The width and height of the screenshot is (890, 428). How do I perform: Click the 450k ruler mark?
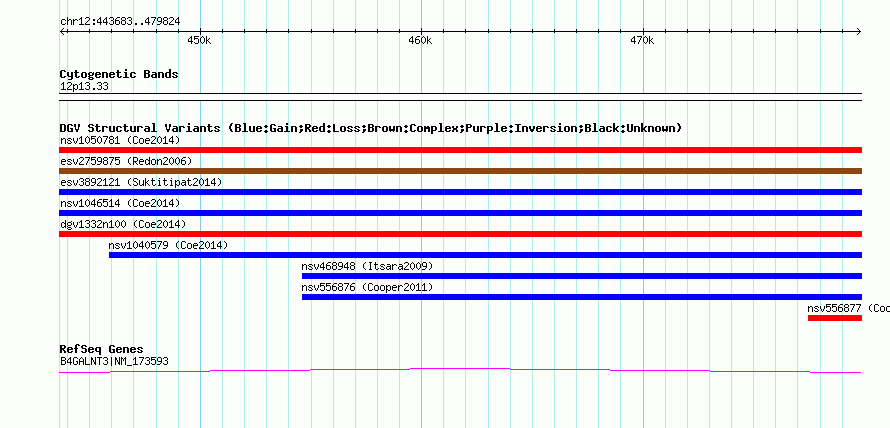[x=199, y=41]
